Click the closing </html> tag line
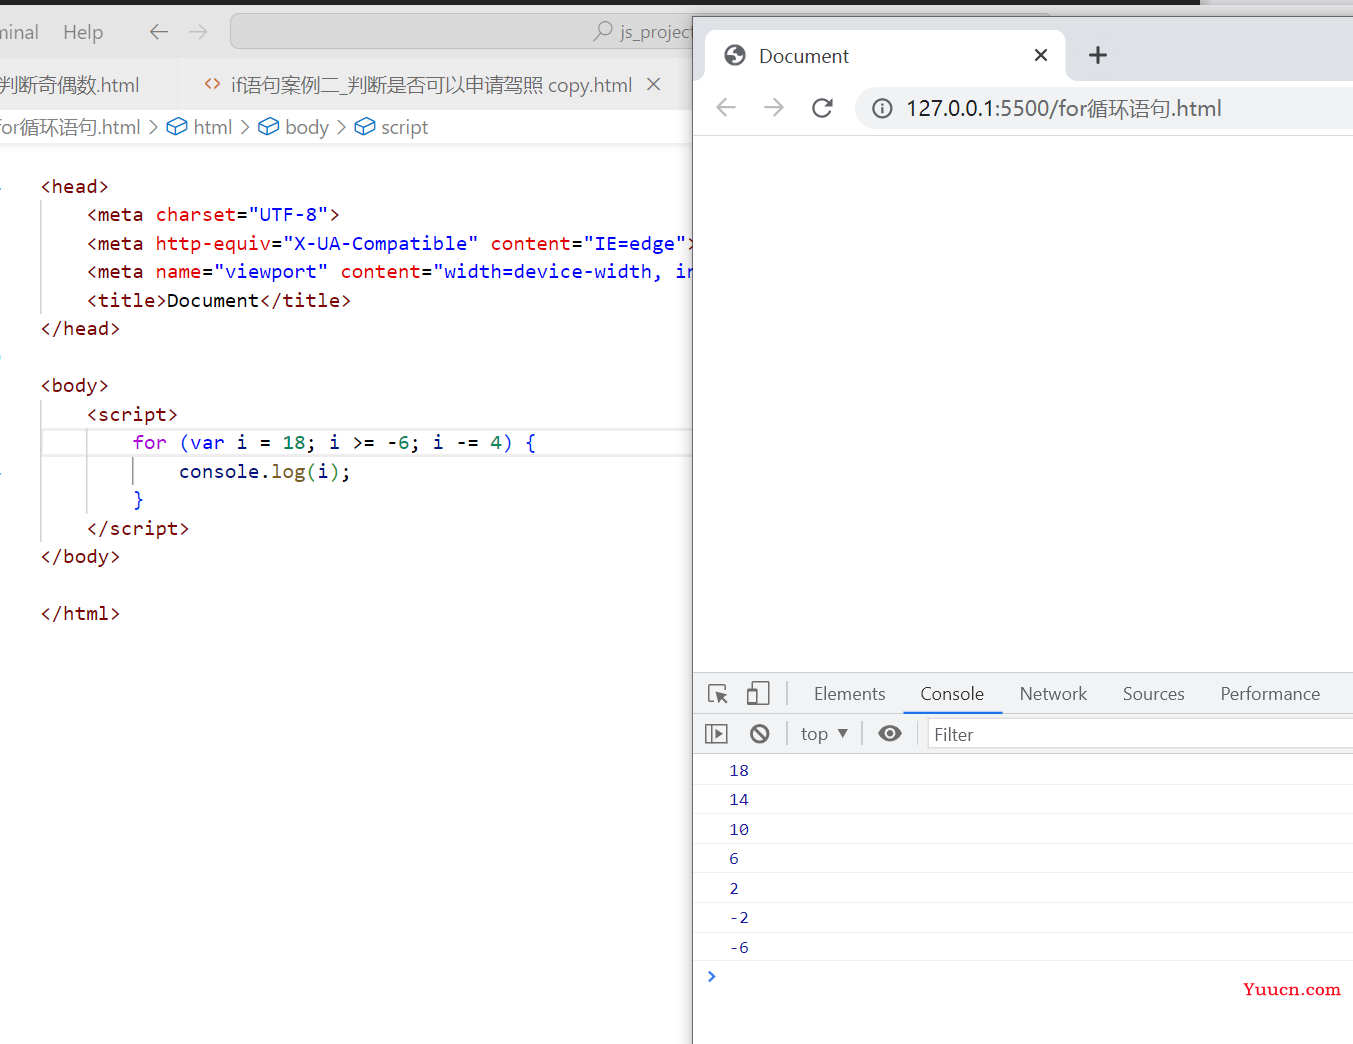The height and width of the screenshot is (1044, 1353). coord(80,613)
